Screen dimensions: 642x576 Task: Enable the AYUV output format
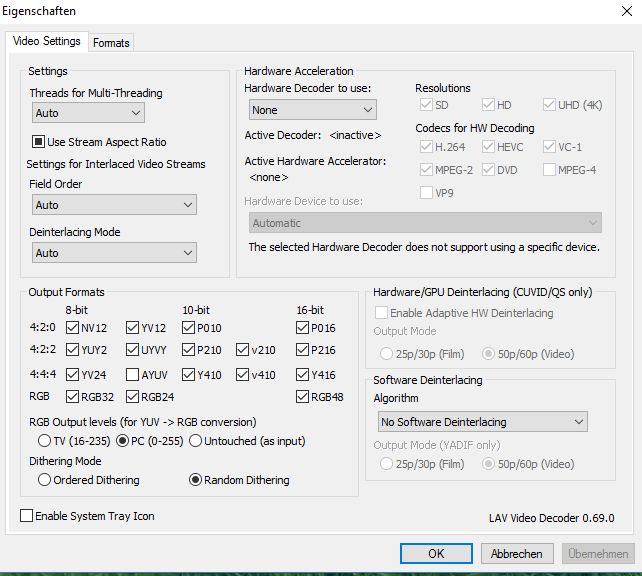click(x=132, y=374)
